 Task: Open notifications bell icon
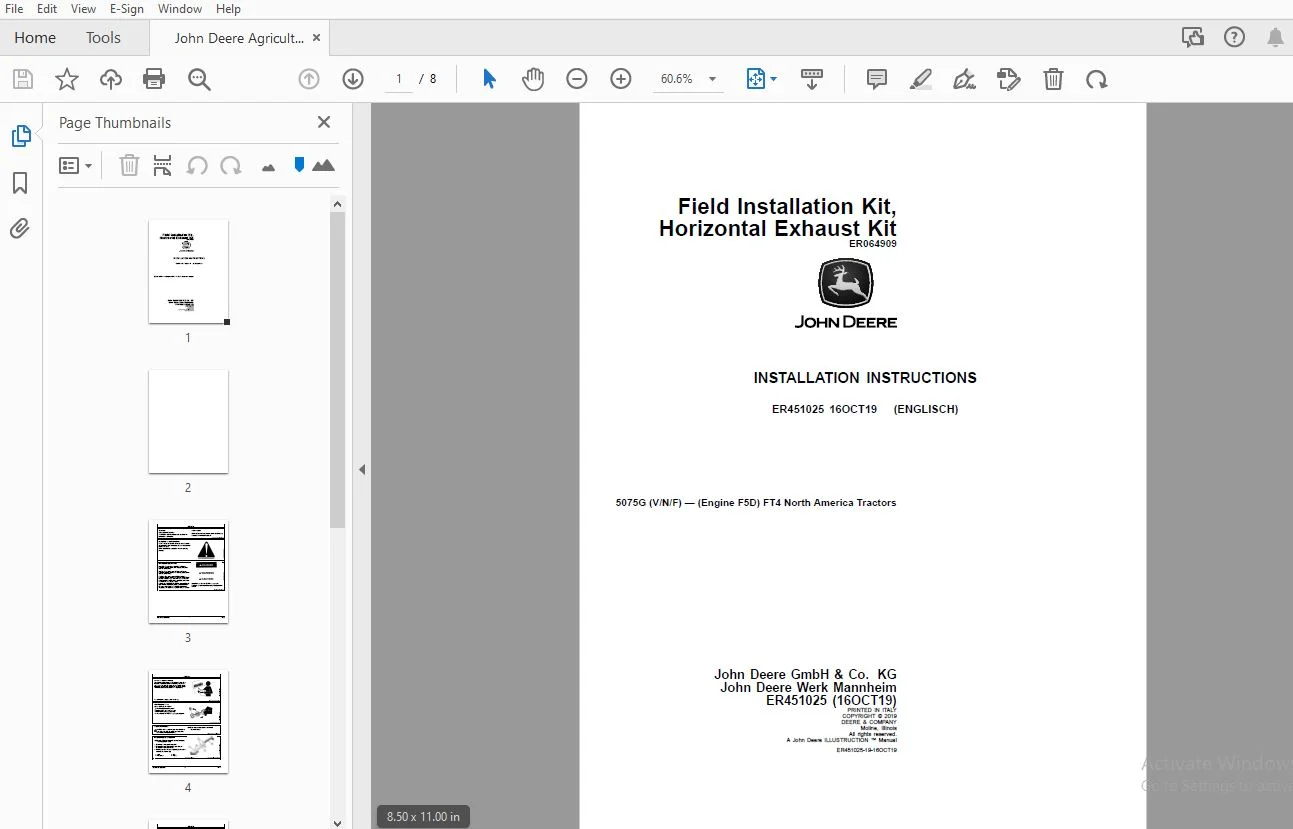(x=1275, y=38)
